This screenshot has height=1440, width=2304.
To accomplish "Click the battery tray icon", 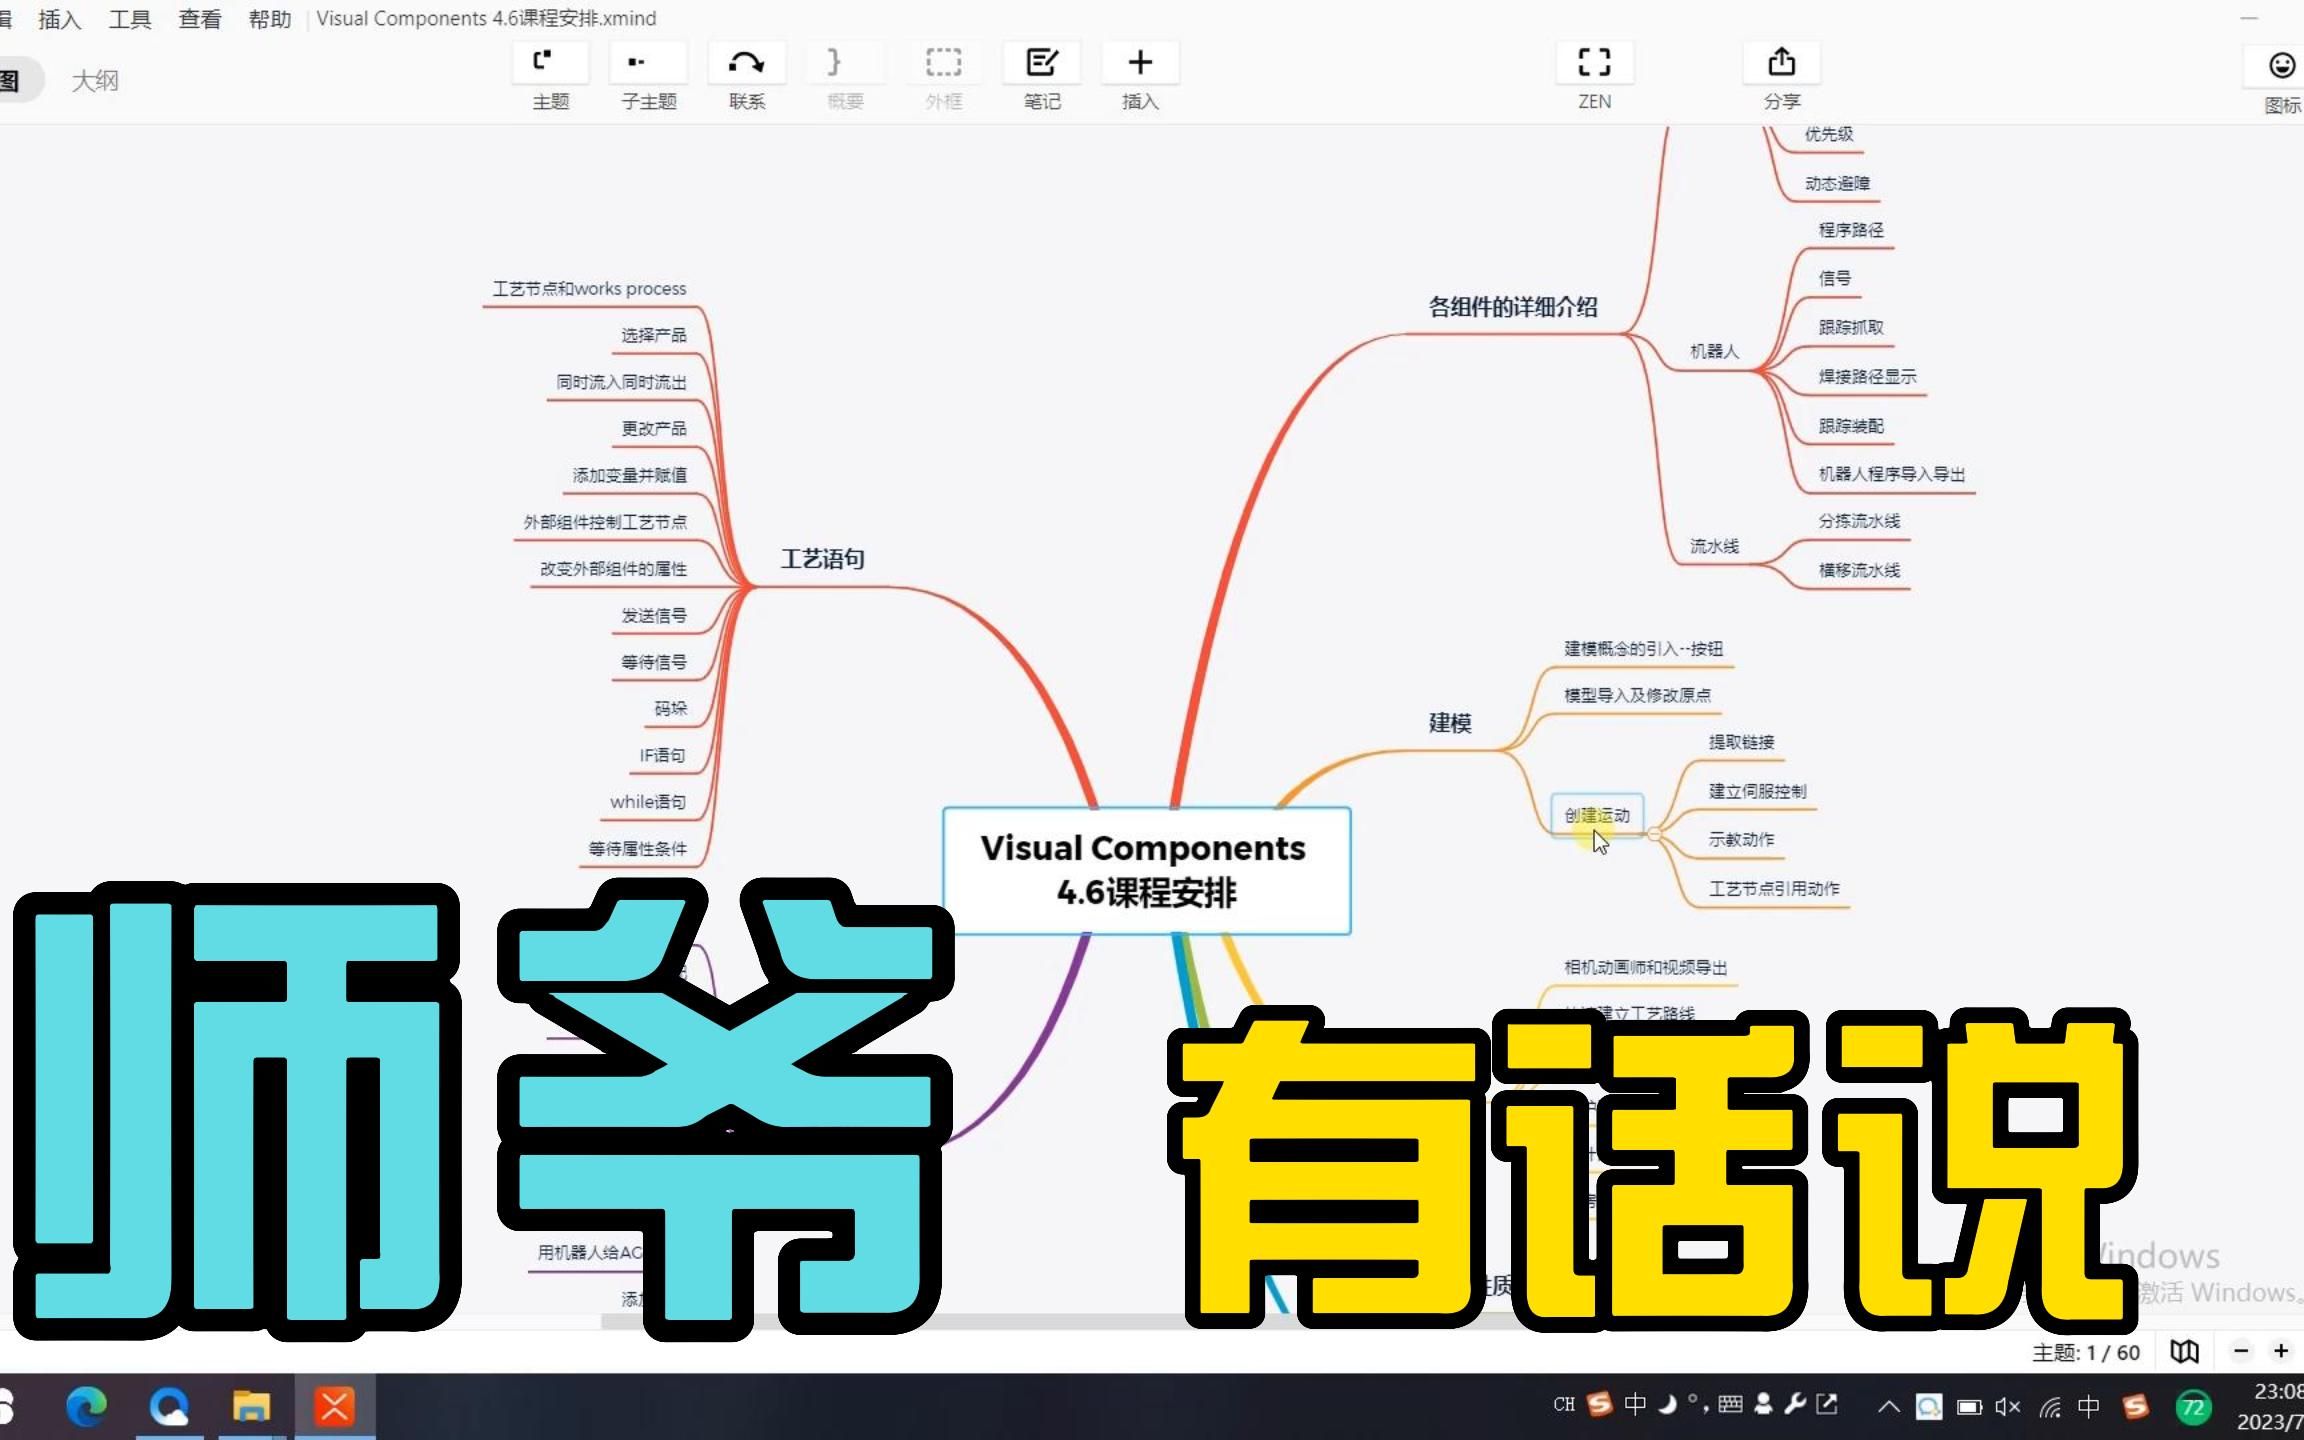I will (x=1969, y=1407).
